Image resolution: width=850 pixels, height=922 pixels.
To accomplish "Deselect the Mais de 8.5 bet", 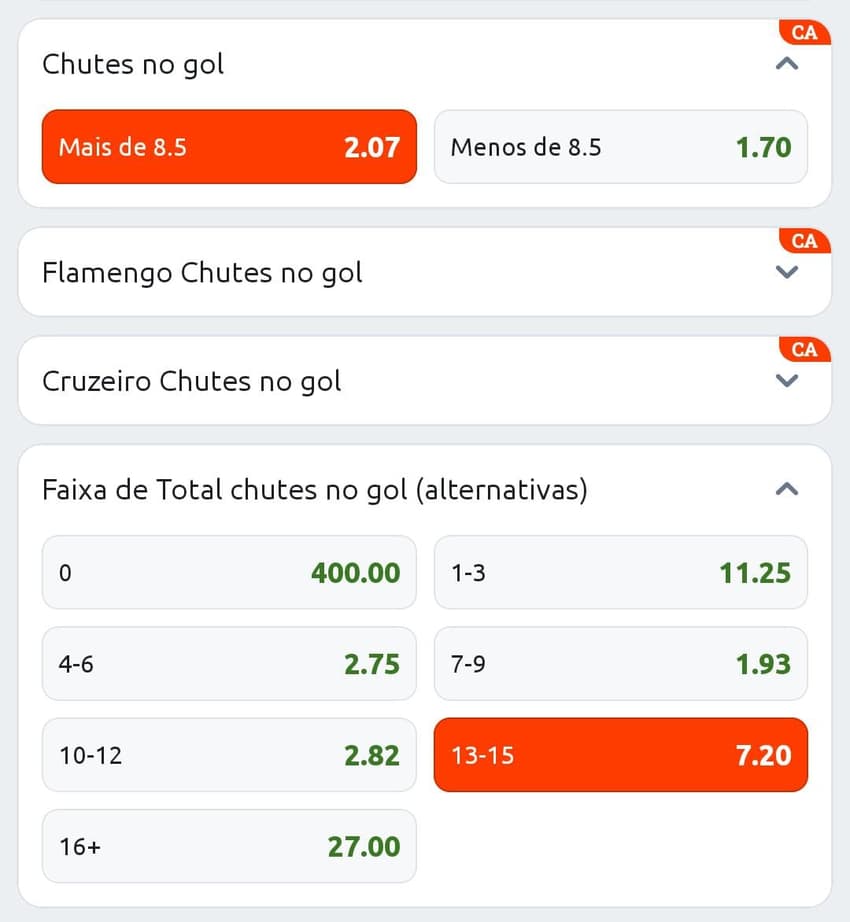I will pos(229,147).
